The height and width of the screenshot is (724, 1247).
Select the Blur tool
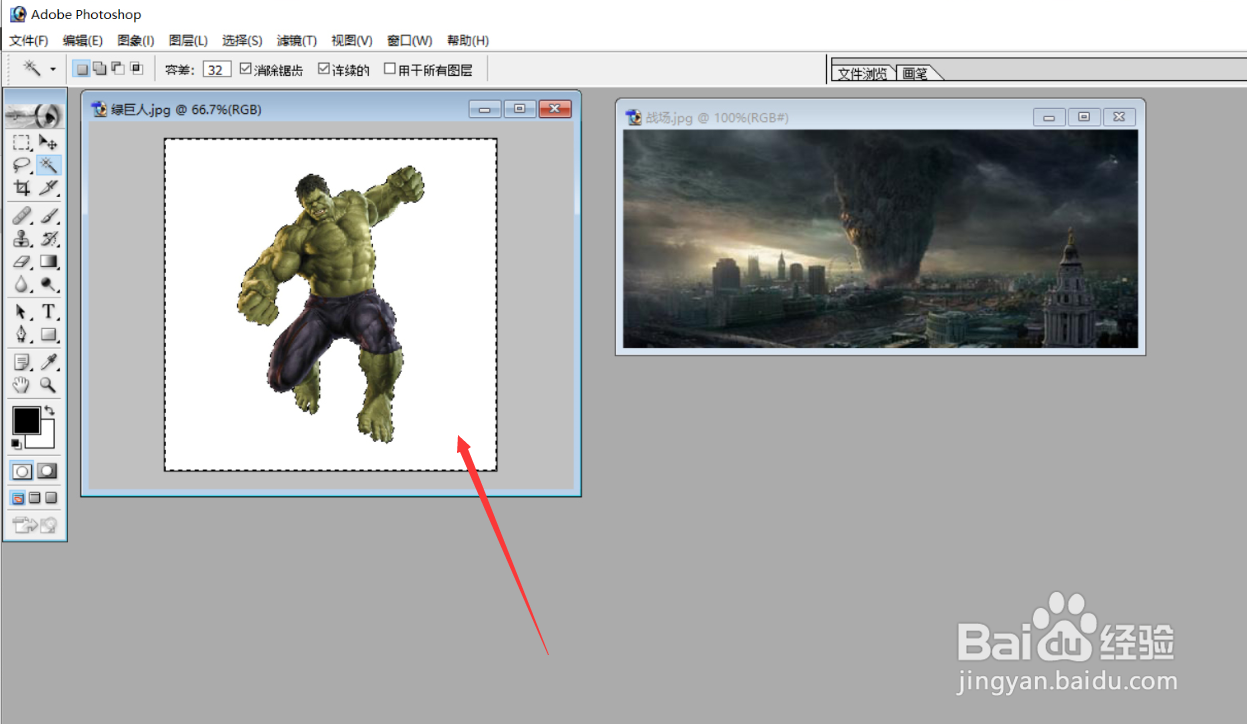[x=22, y=284]
